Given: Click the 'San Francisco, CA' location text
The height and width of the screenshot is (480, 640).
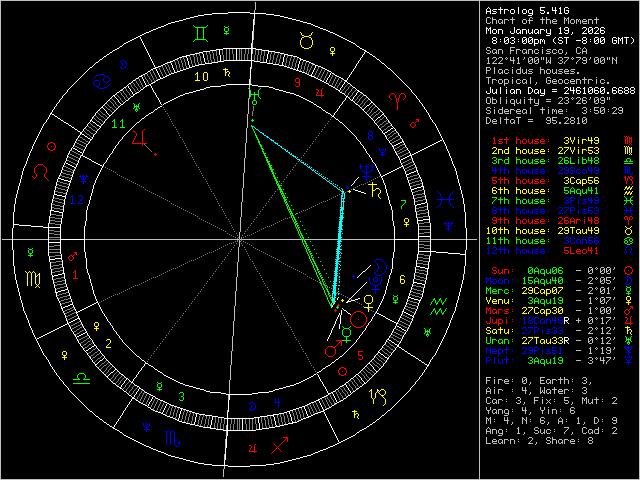Looking at the screenshot, I should point(536,51).
